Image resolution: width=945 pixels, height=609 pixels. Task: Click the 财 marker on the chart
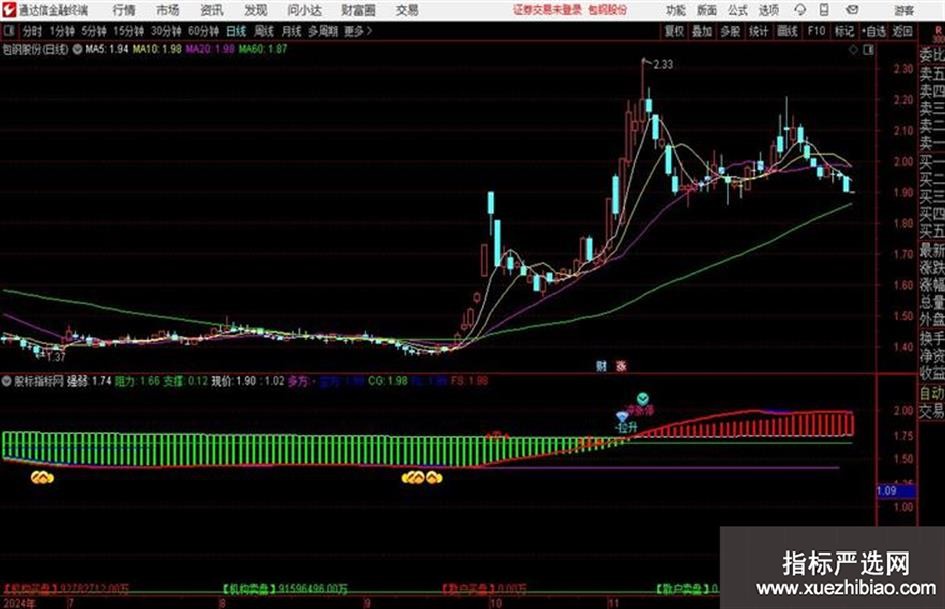click(x=601, y=366)
